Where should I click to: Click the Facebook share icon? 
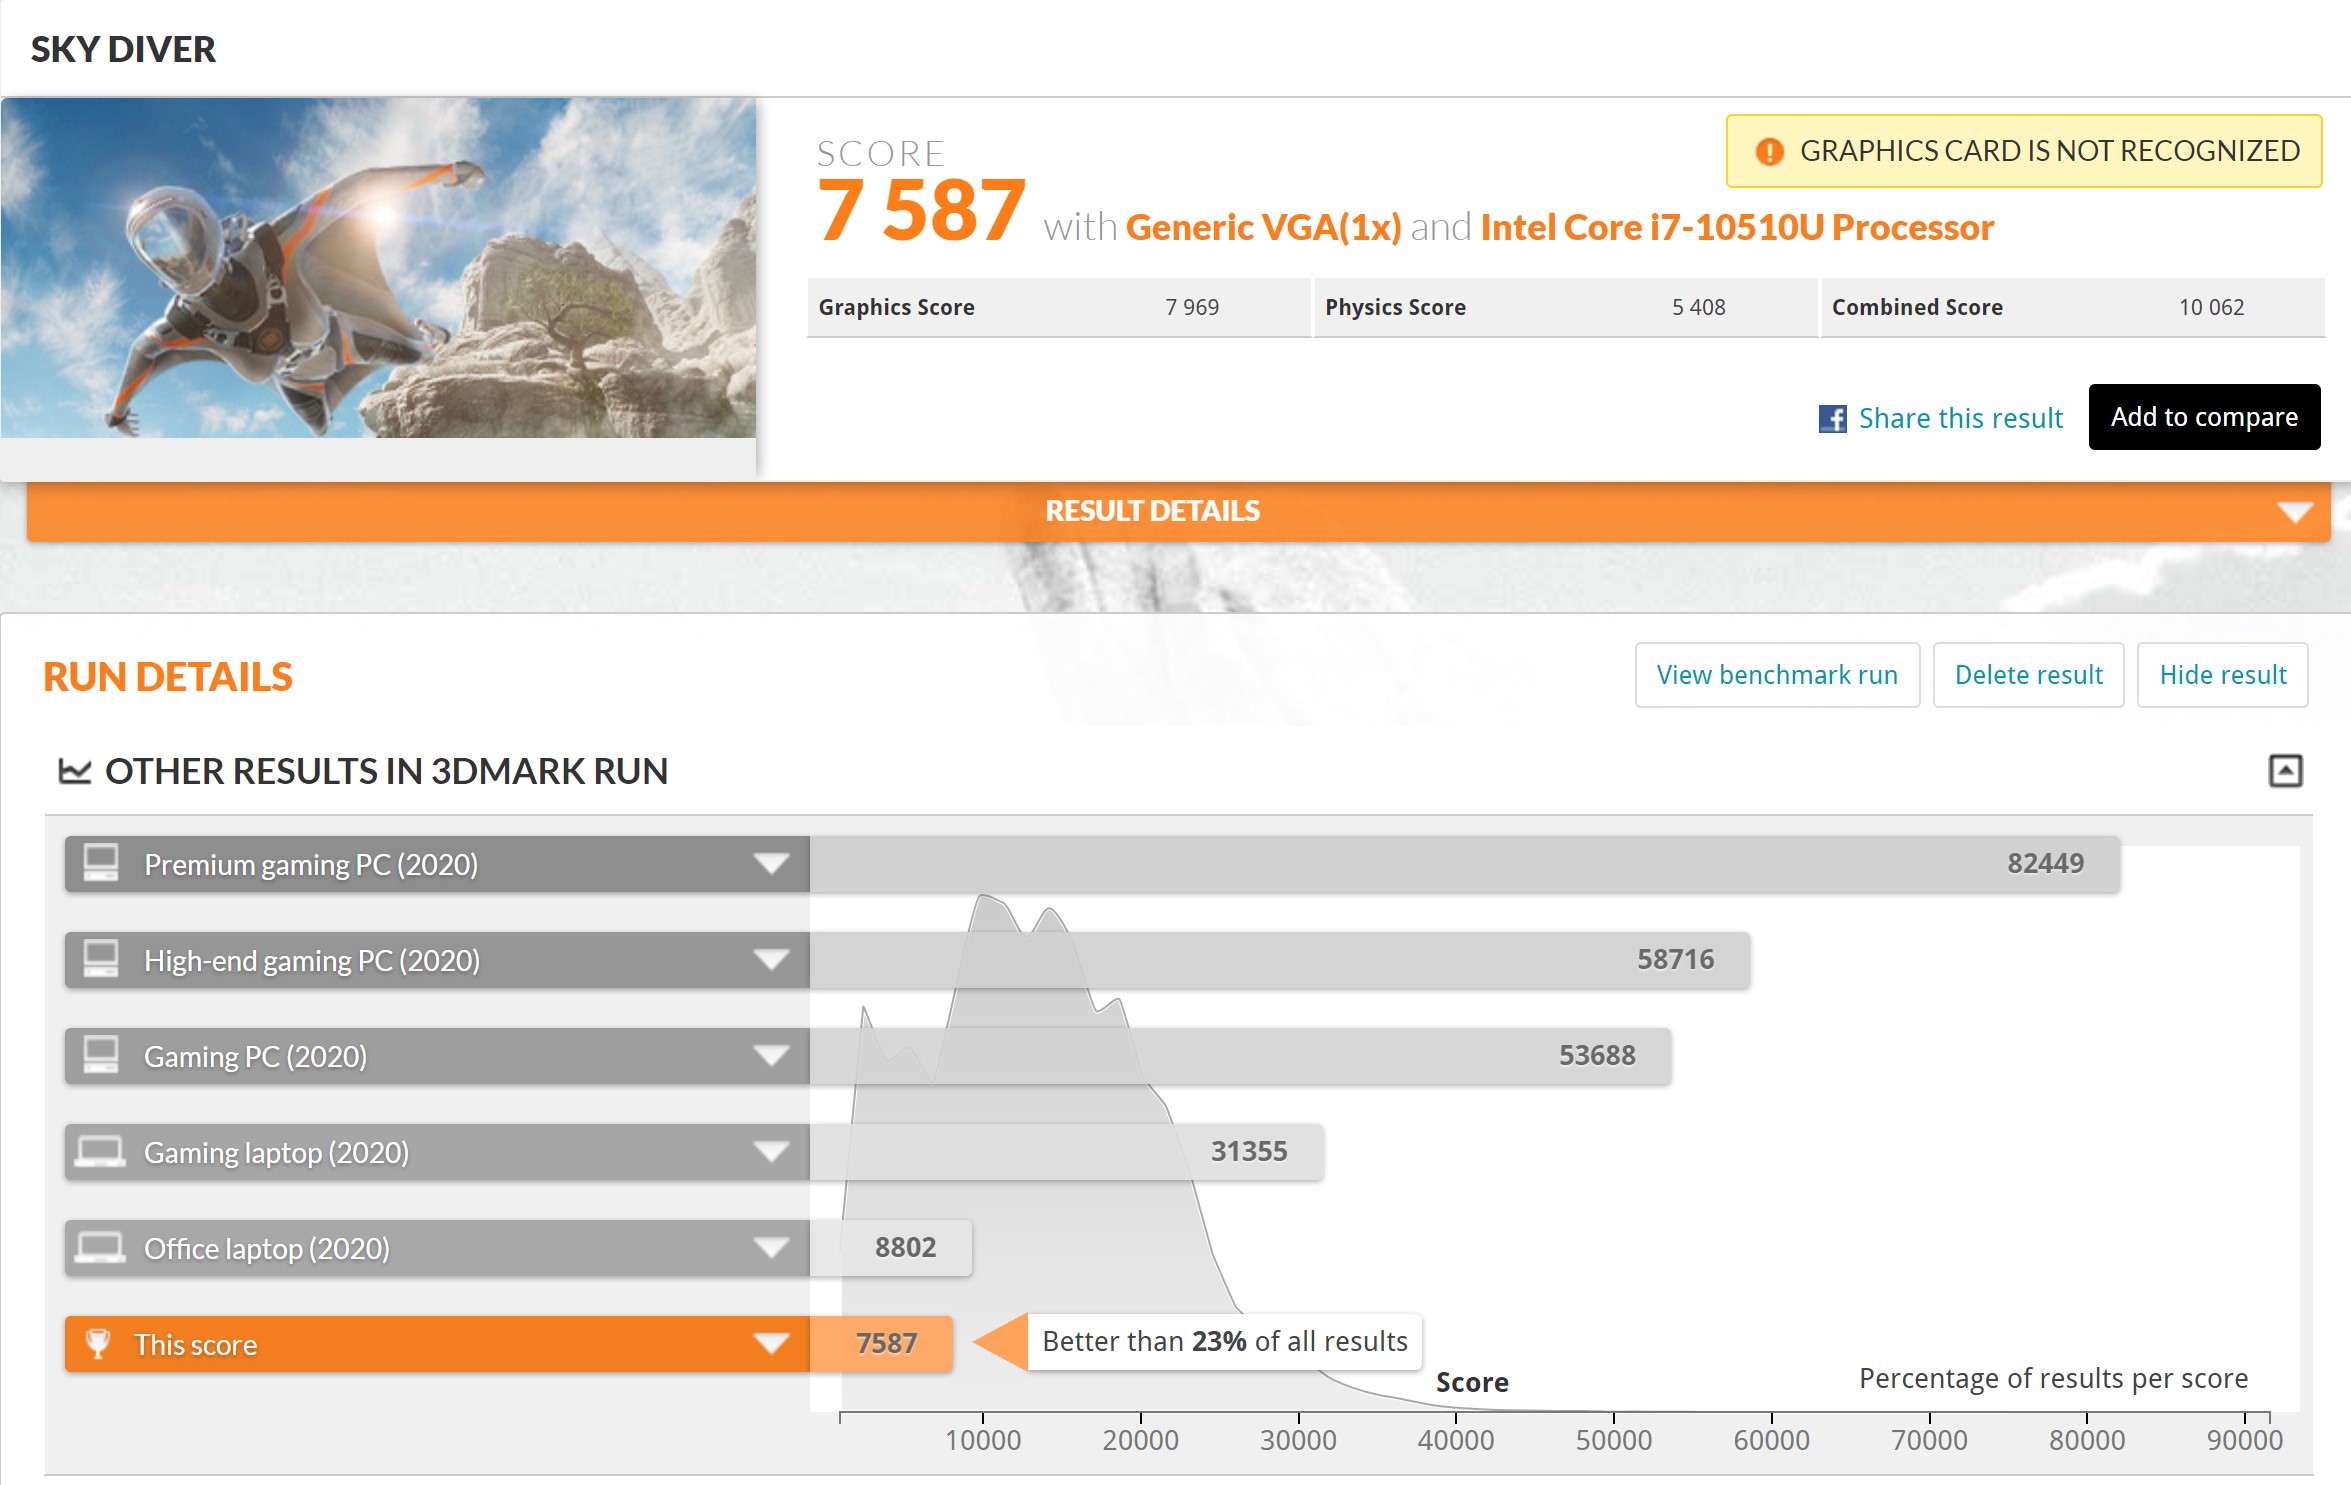point(1832,418)
